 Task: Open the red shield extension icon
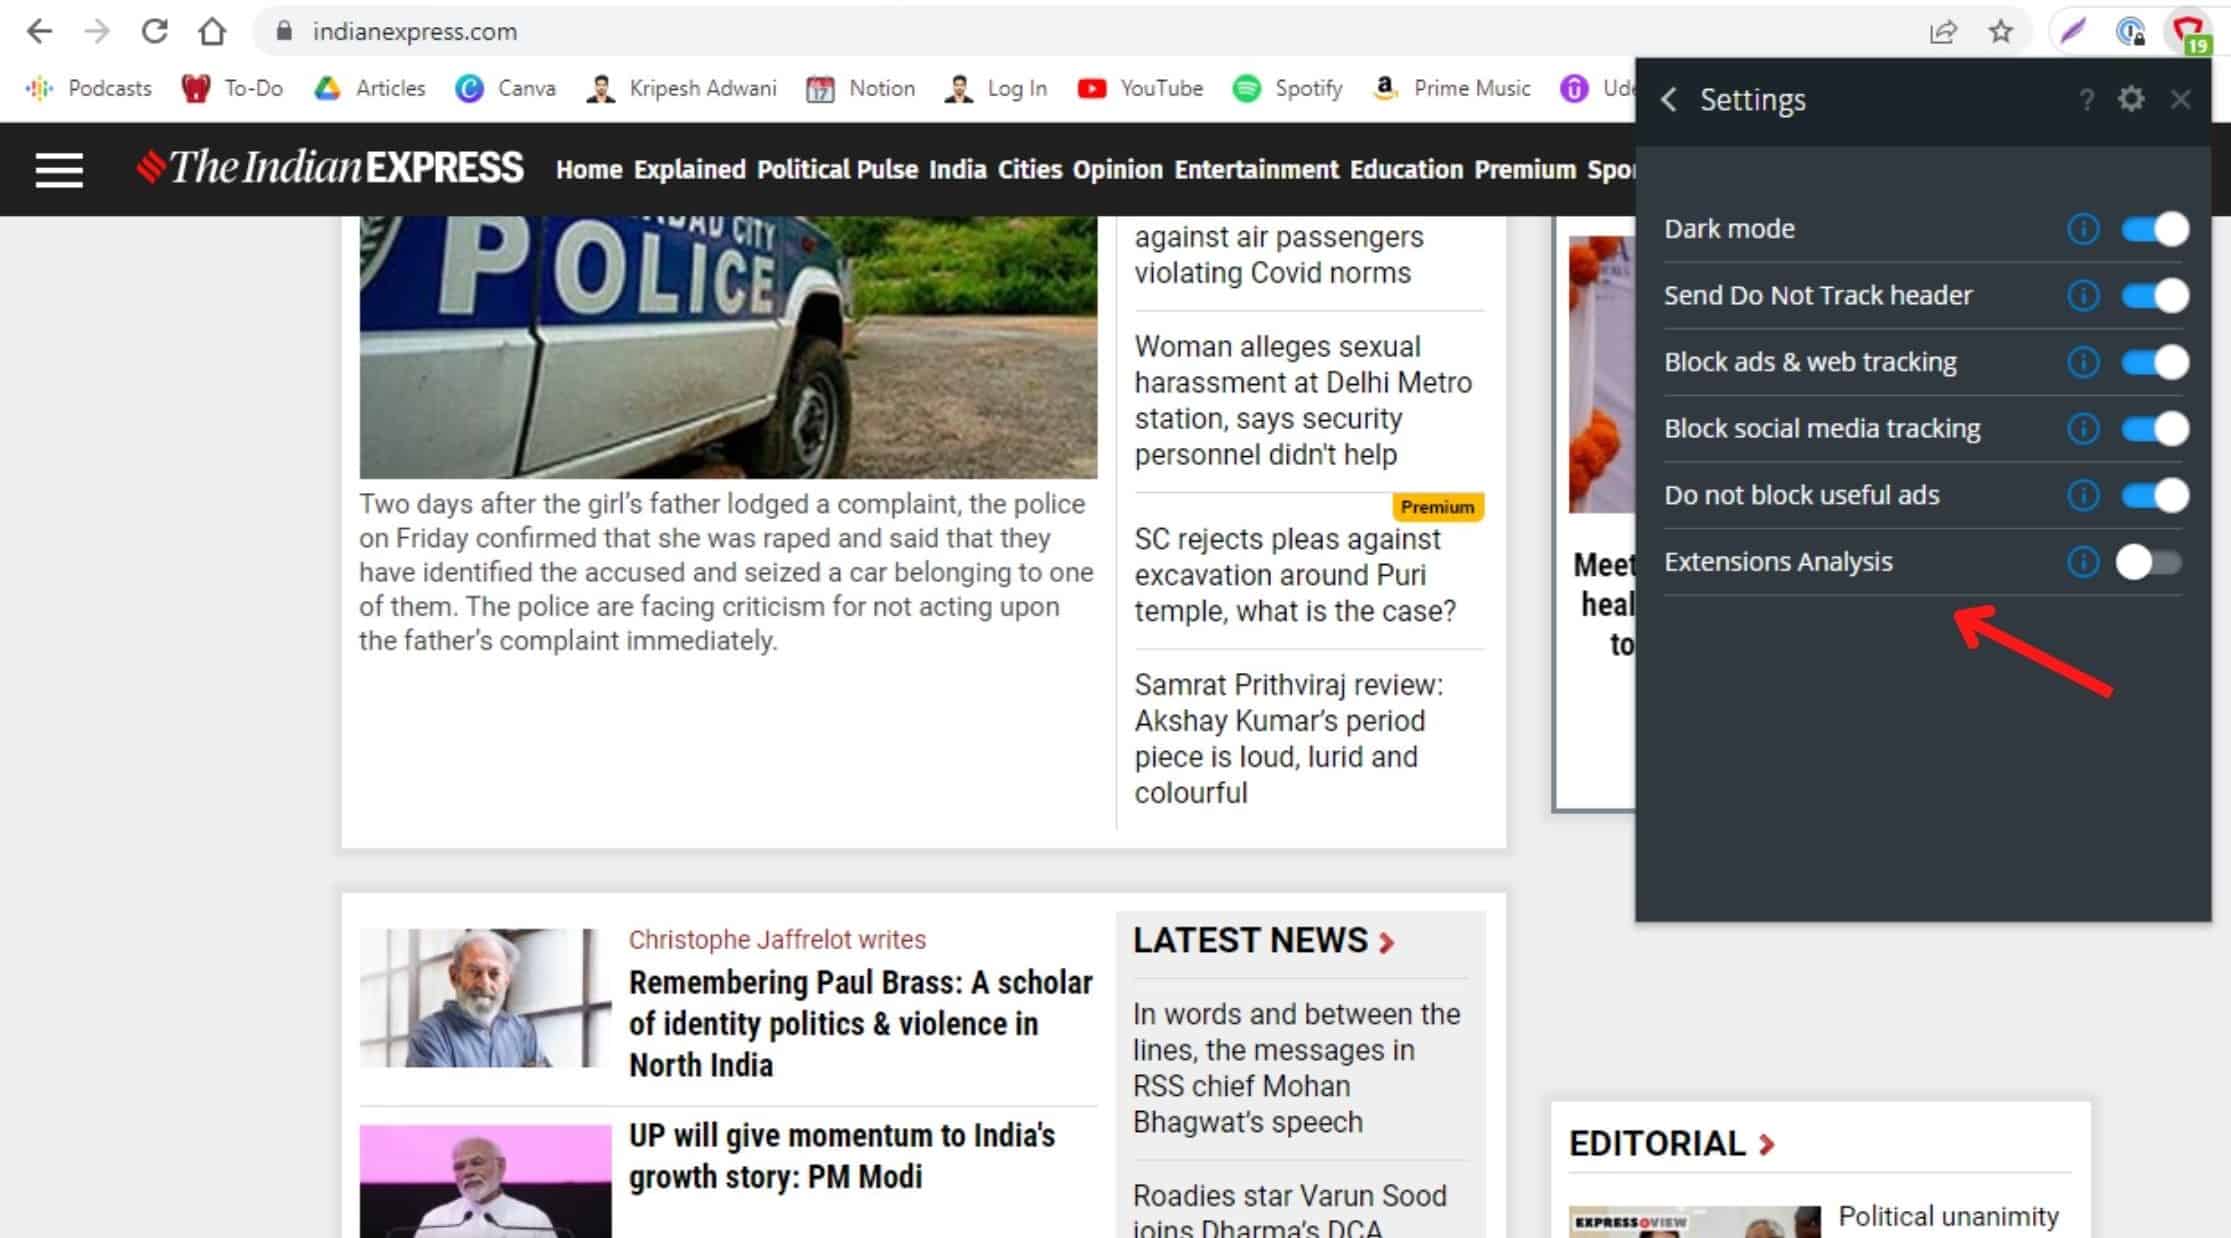point(2188,32)
